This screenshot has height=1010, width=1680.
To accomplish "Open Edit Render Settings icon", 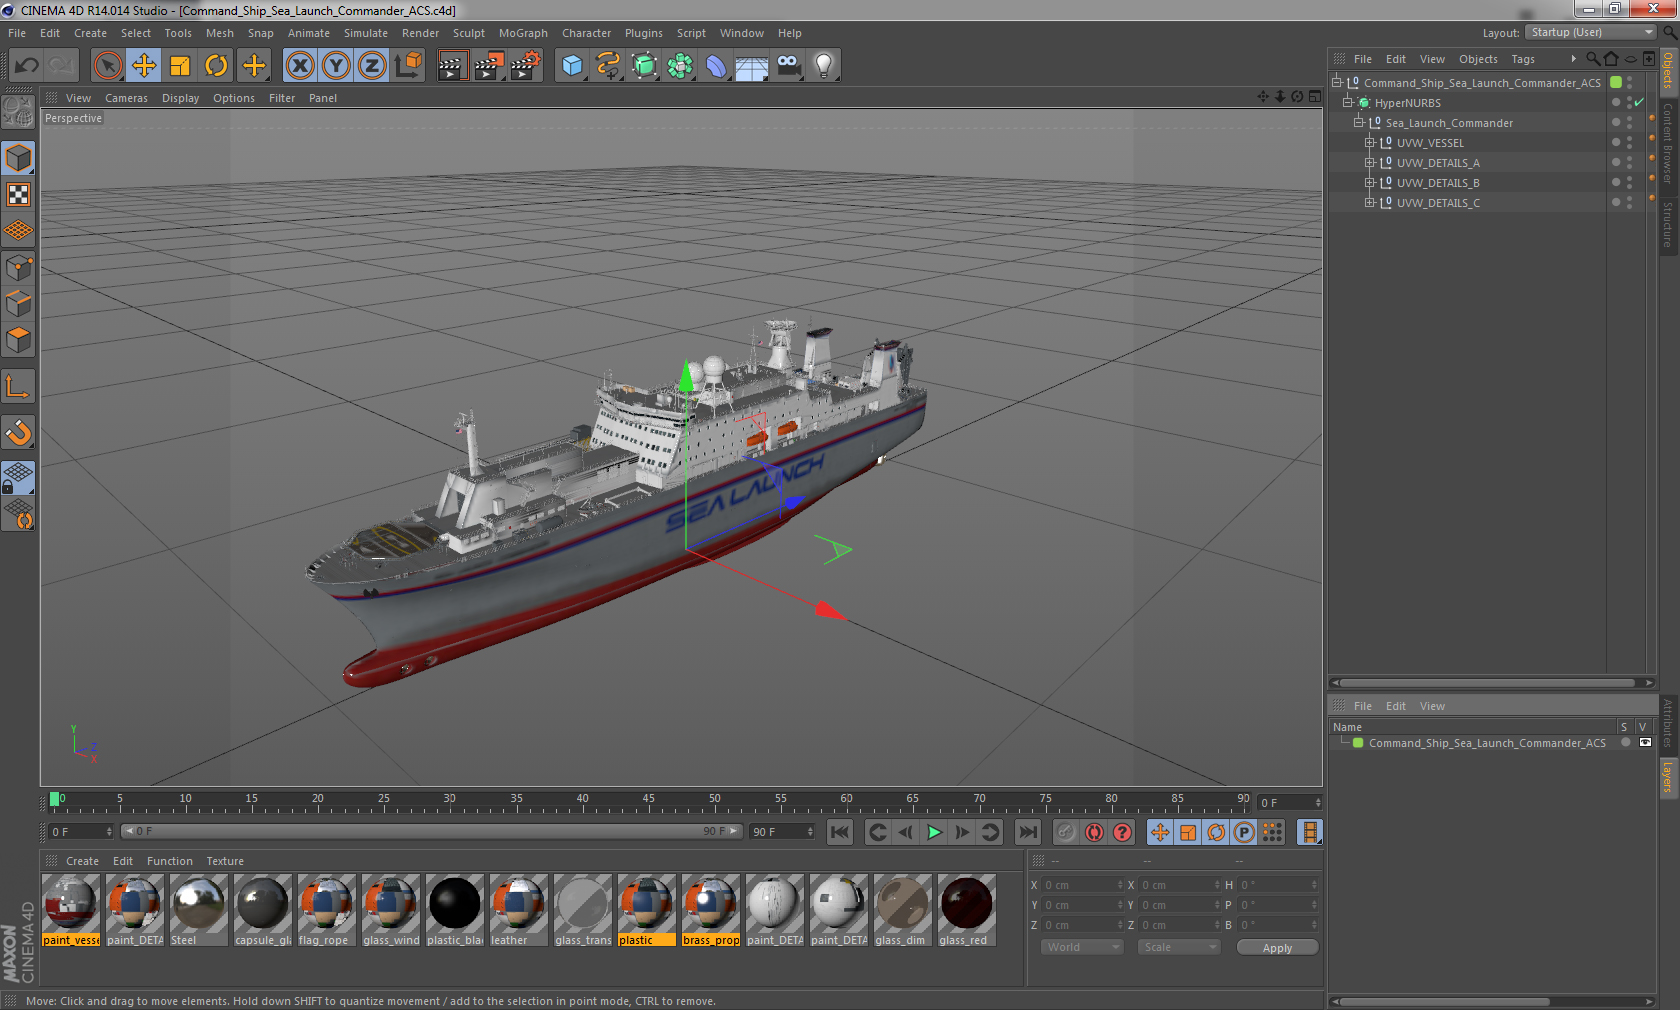I will [x=526, y=66].
